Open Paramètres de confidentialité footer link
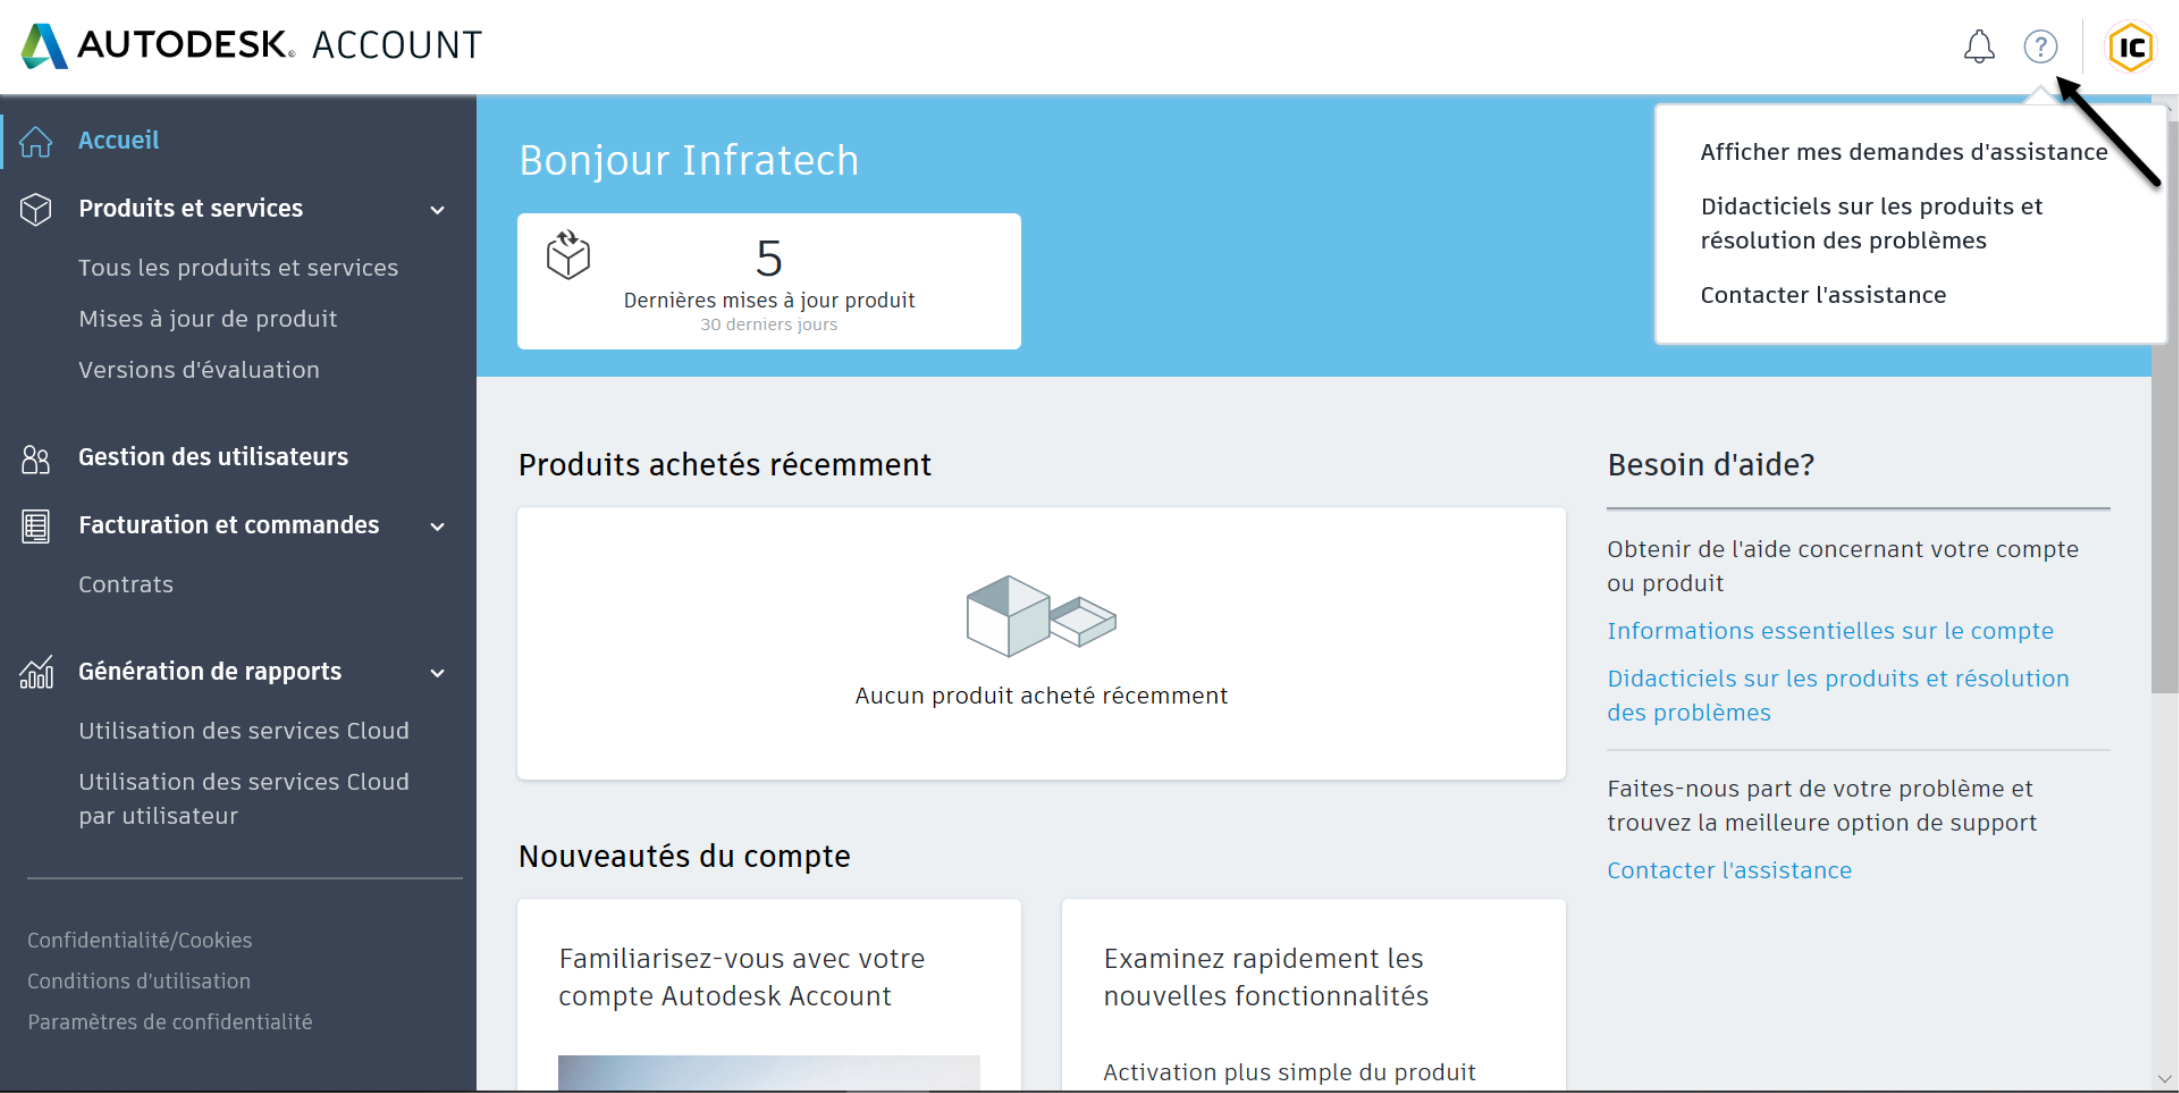 pos(170,1022)
